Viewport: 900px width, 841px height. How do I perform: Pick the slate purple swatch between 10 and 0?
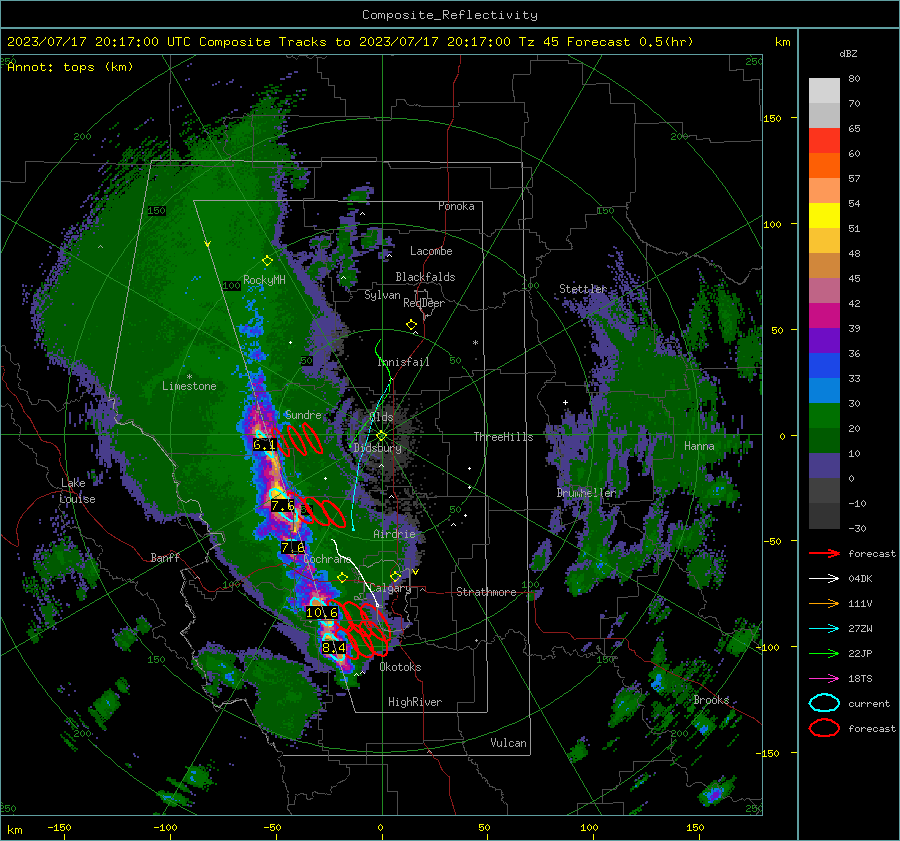click(x=824, y=466)
